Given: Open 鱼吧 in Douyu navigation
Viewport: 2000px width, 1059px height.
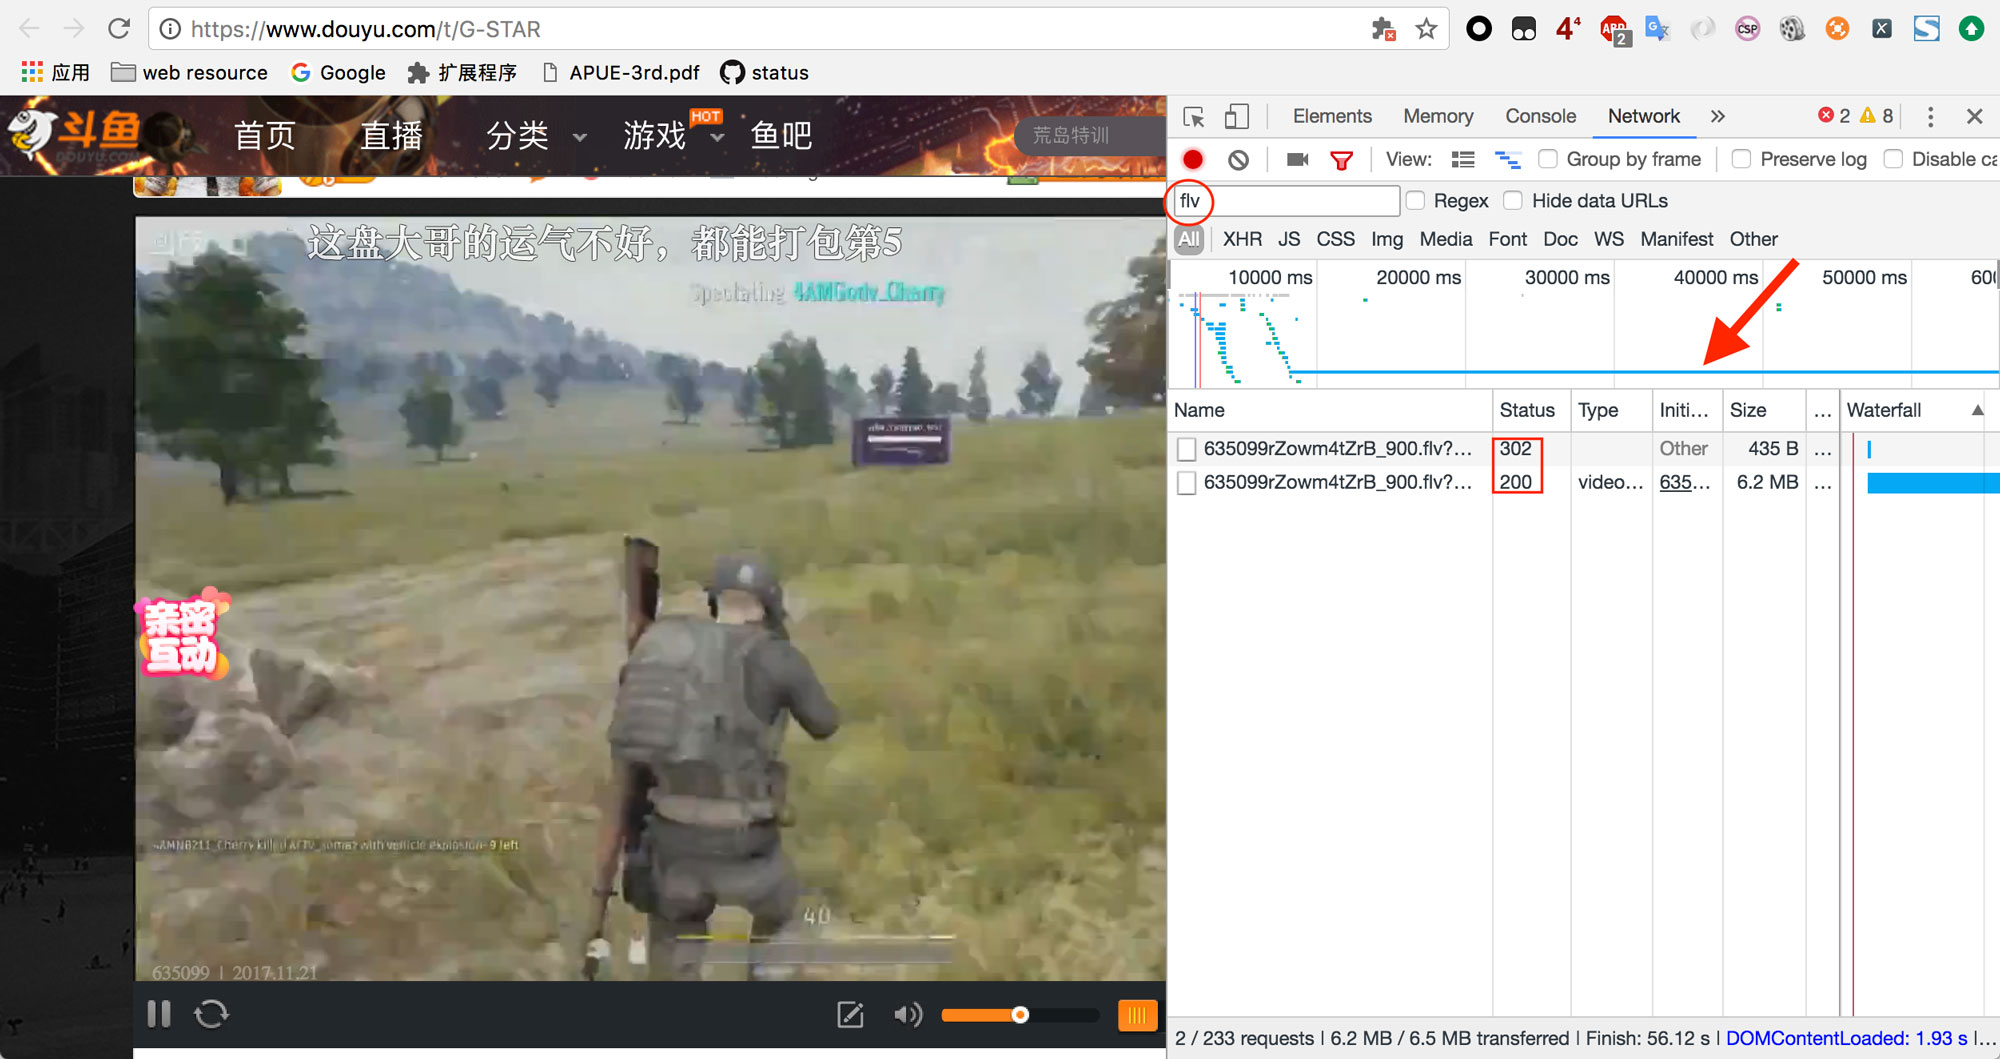Looking at the screenshot, I should (781, 135).
